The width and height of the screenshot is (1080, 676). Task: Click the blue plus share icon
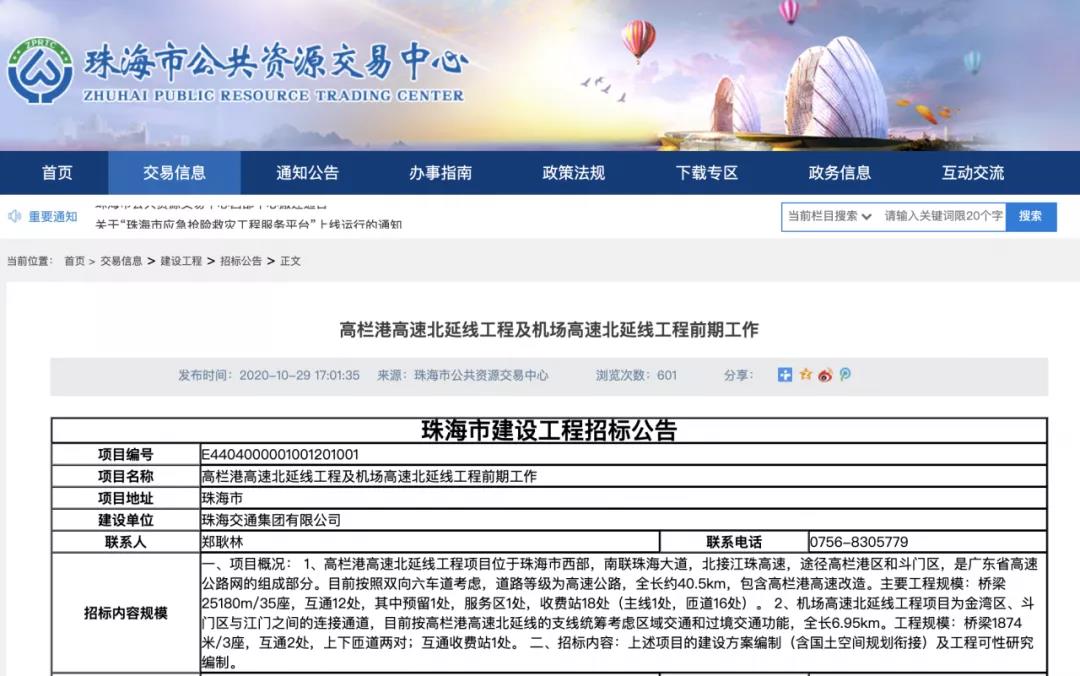pos(785,375)
